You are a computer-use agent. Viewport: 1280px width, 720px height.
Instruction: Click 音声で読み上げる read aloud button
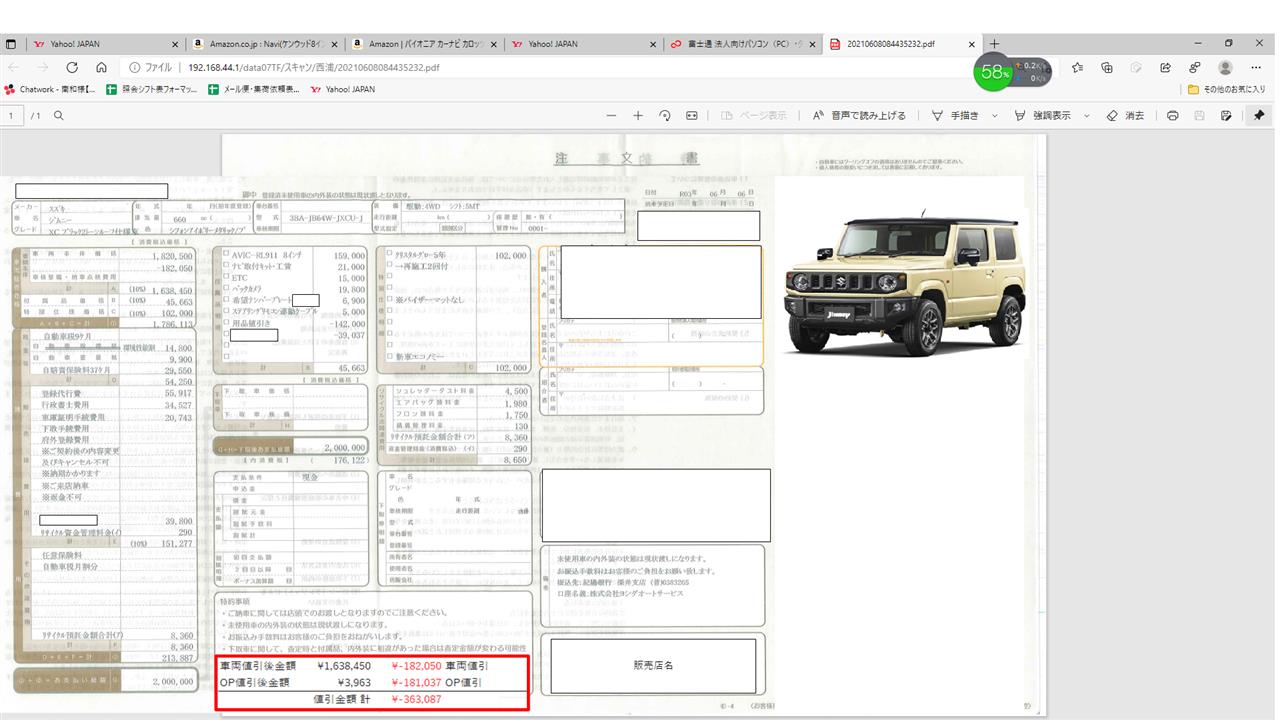click(x=859, y=115)
